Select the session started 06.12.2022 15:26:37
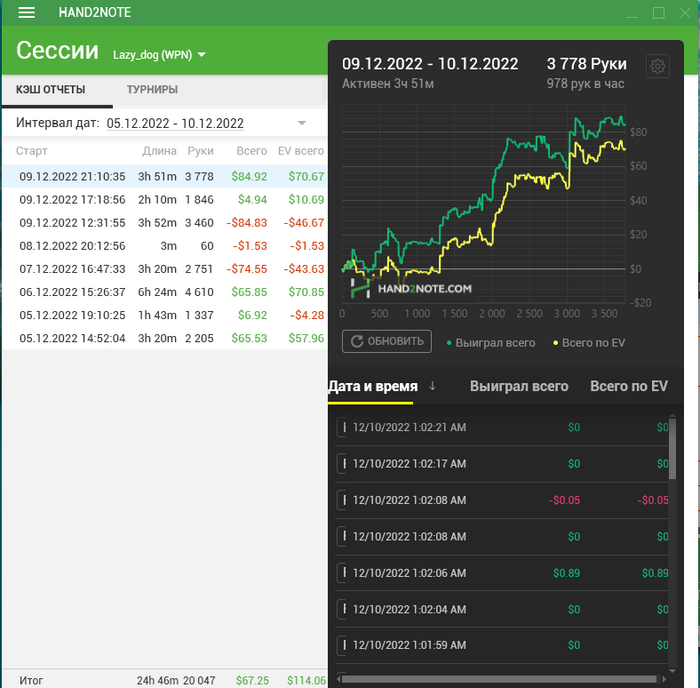The height and width of the screenshot is (688, 700). (165, 292)
